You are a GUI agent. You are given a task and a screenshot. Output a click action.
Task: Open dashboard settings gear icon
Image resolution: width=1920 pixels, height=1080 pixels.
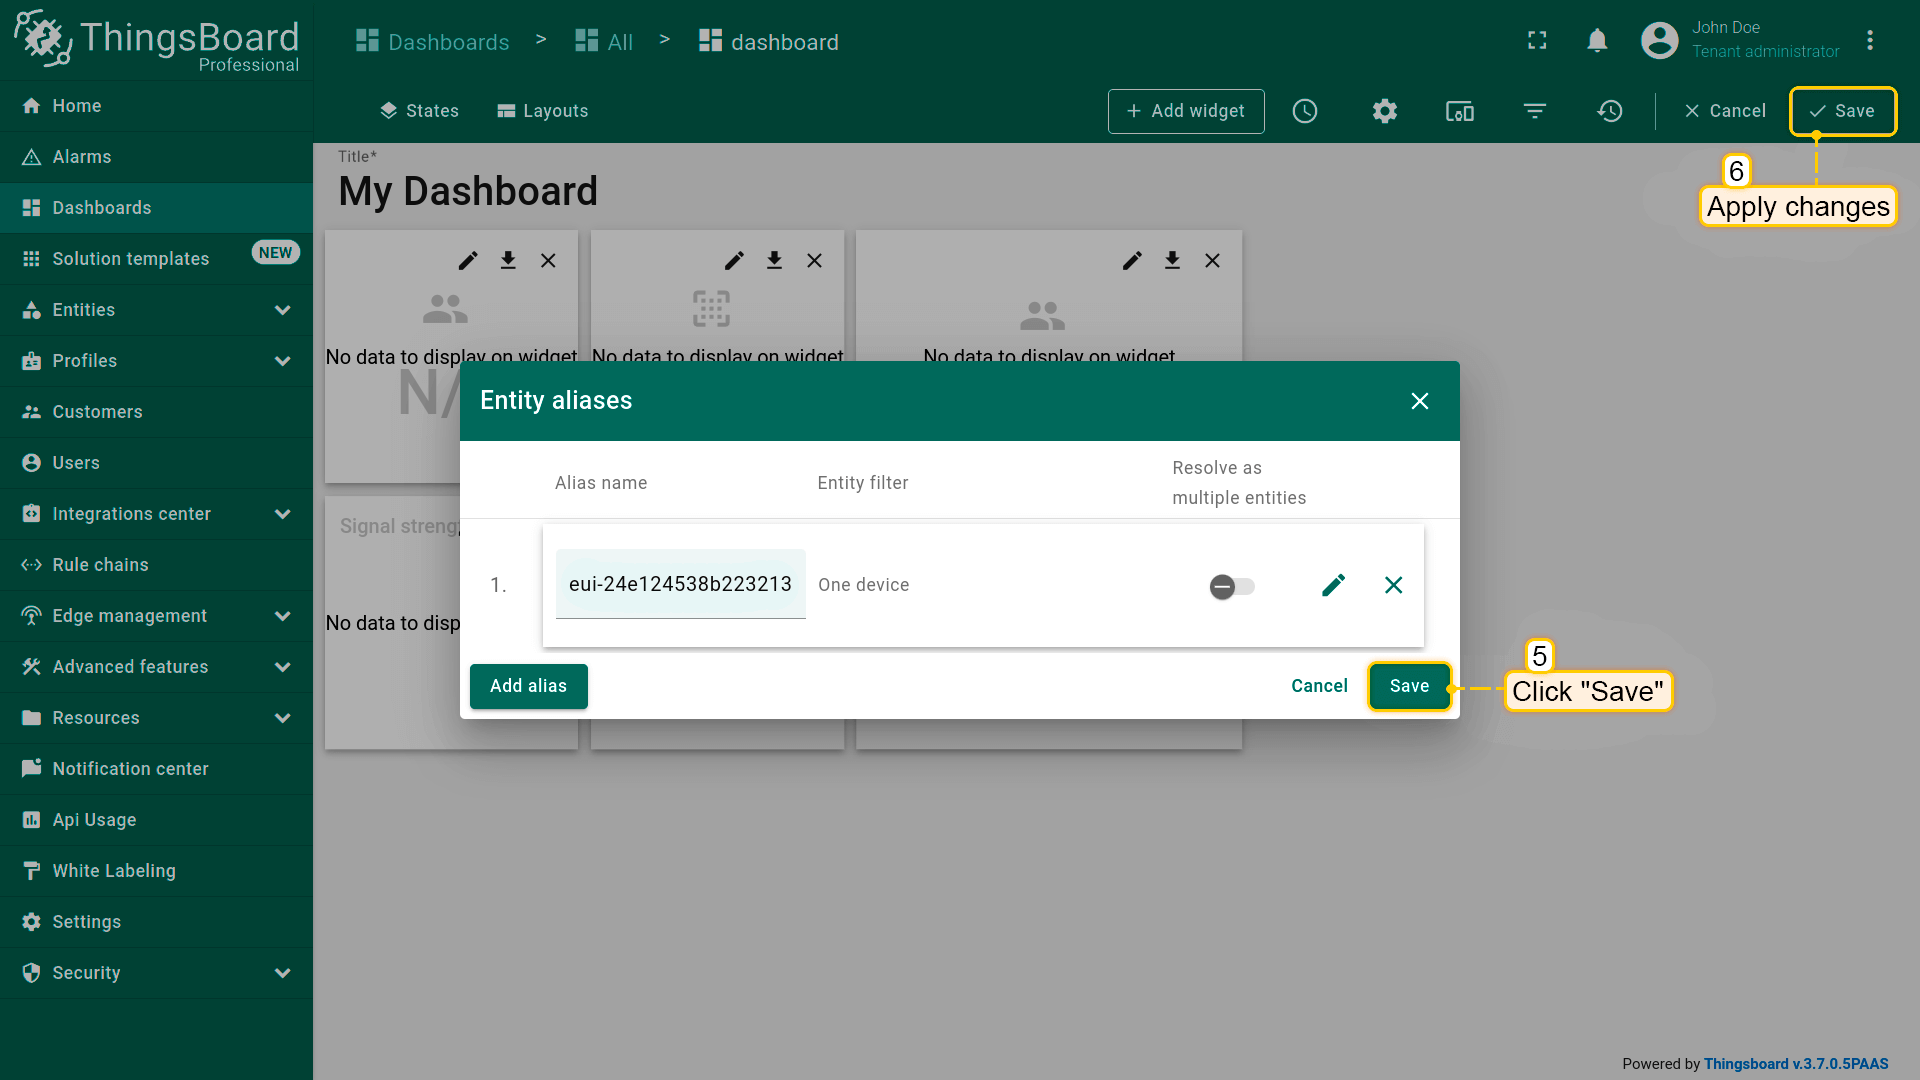click(1384, 111)
